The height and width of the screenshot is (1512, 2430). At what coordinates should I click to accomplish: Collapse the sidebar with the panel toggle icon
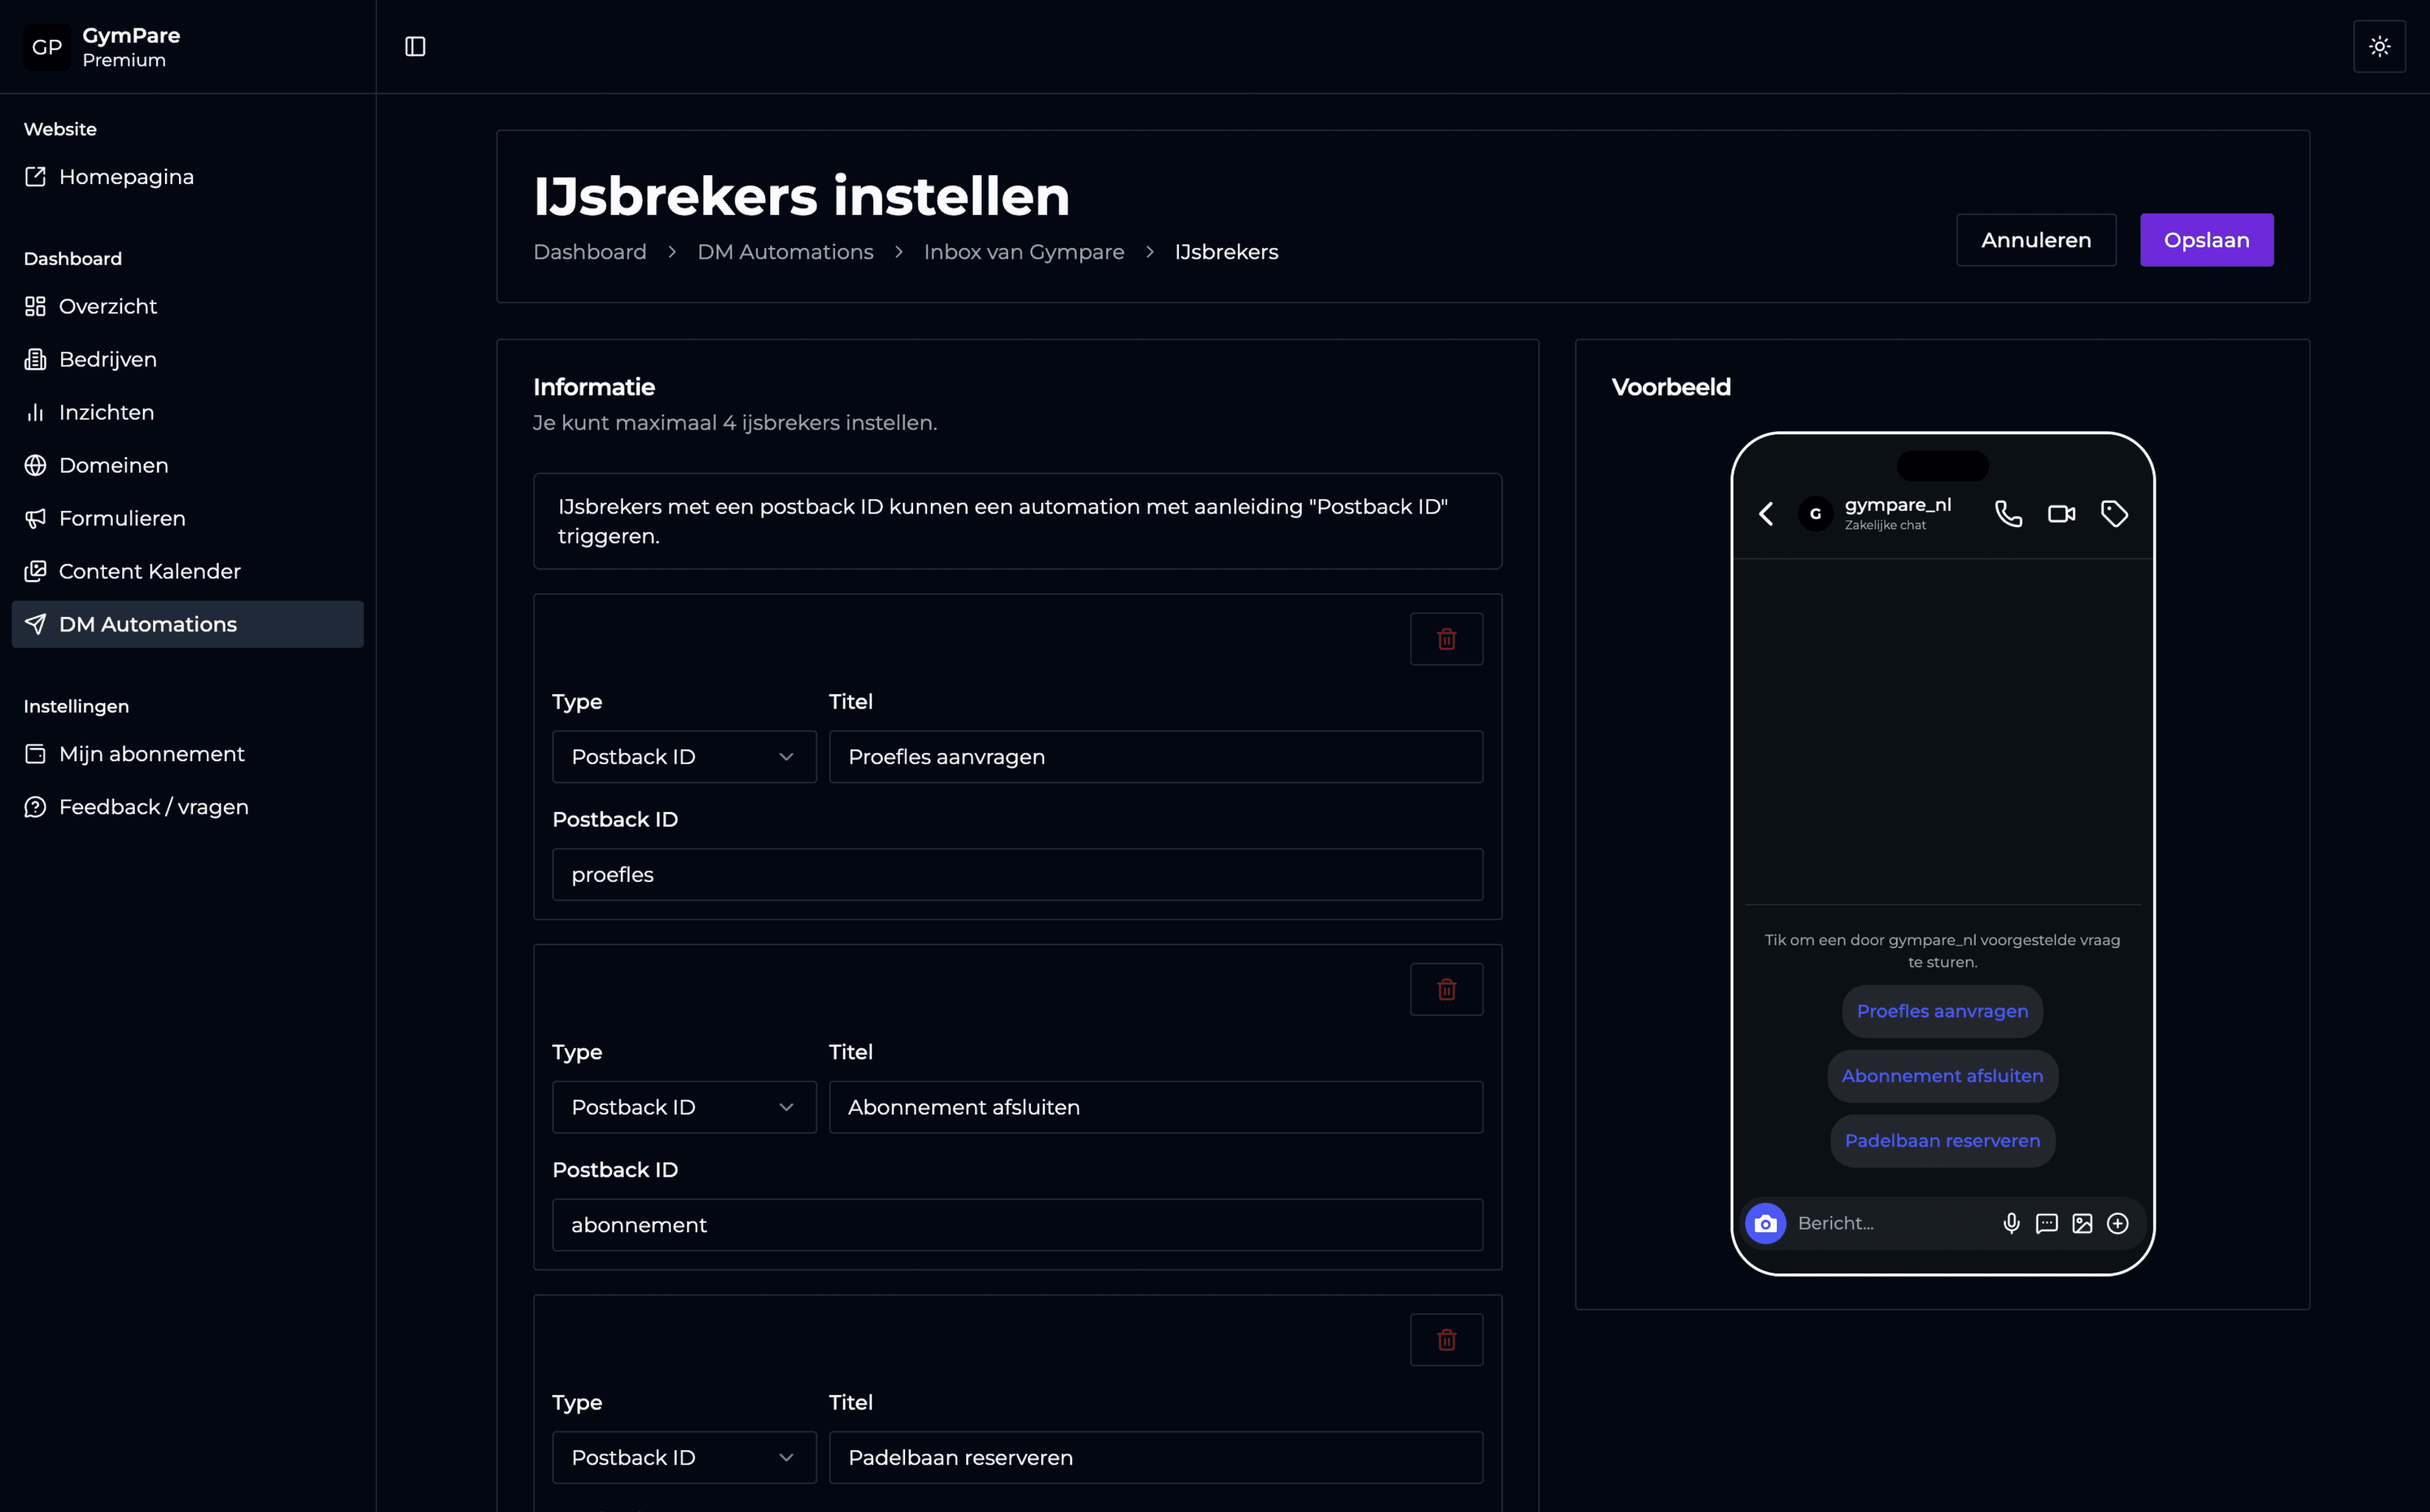(416, 46)
